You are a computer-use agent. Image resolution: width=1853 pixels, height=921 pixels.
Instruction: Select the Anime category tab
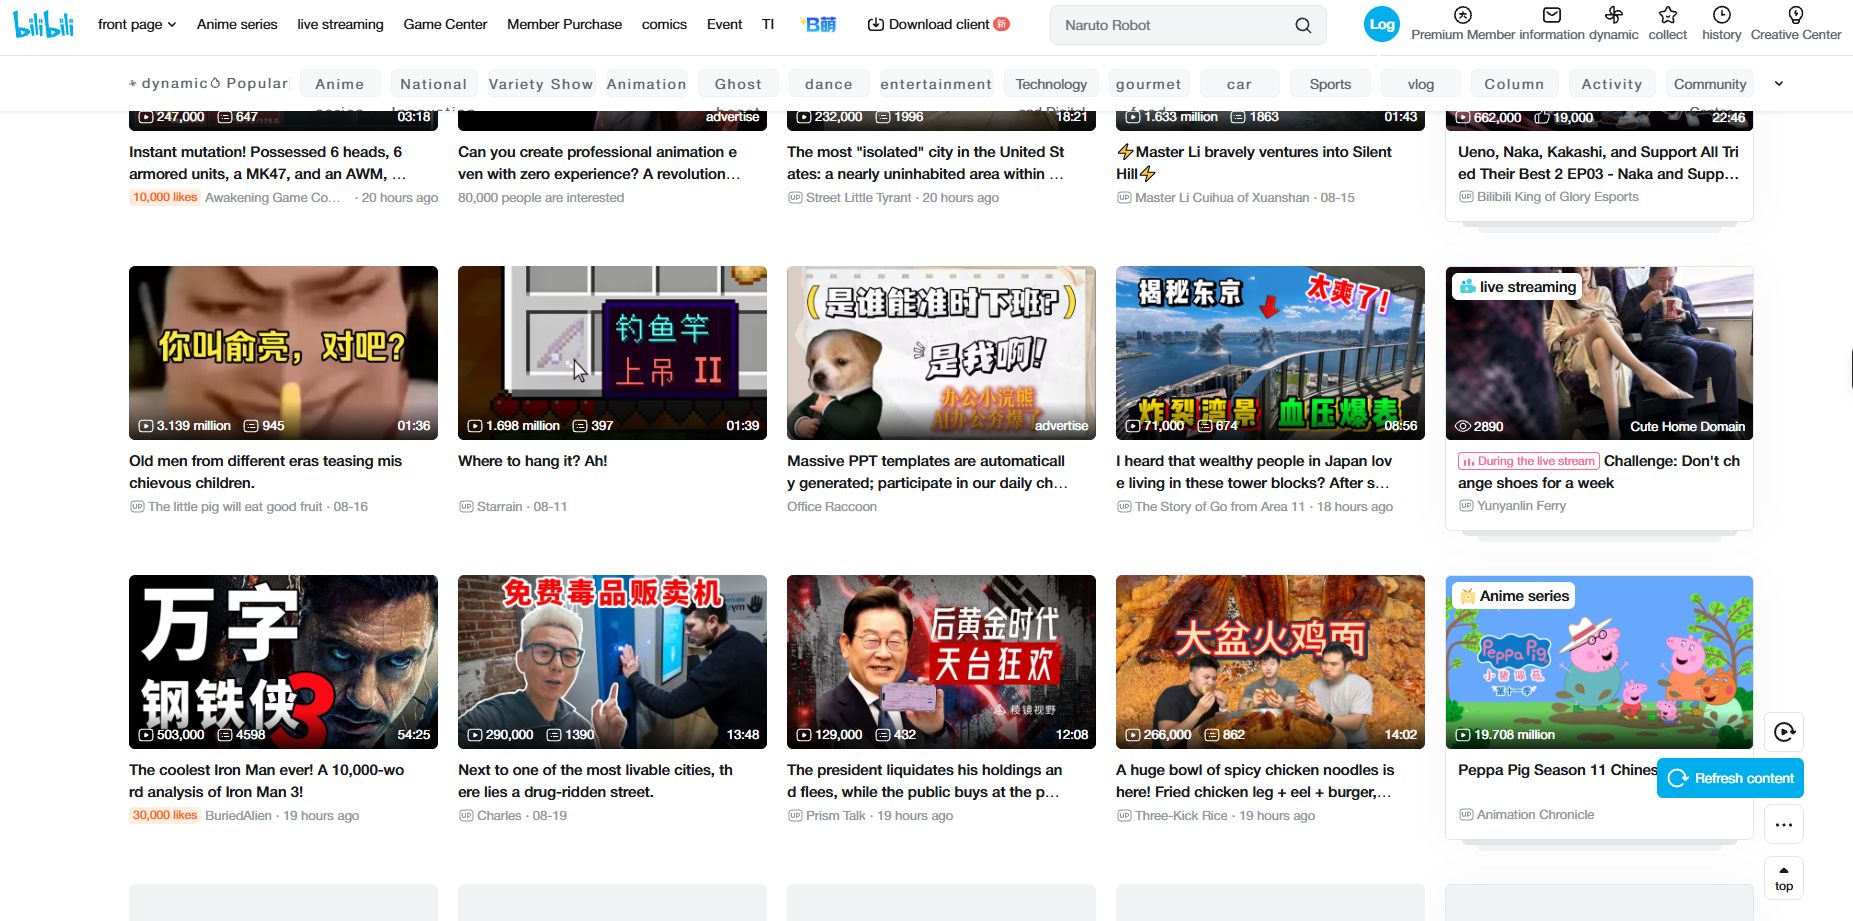(340, 84)
